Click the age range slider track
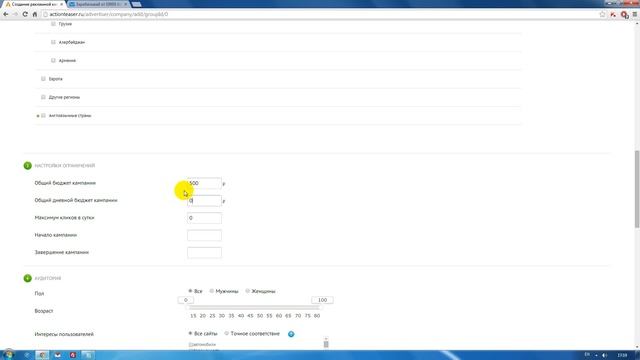The height and width of the screenshot is (360, 640). click(254, 307)
